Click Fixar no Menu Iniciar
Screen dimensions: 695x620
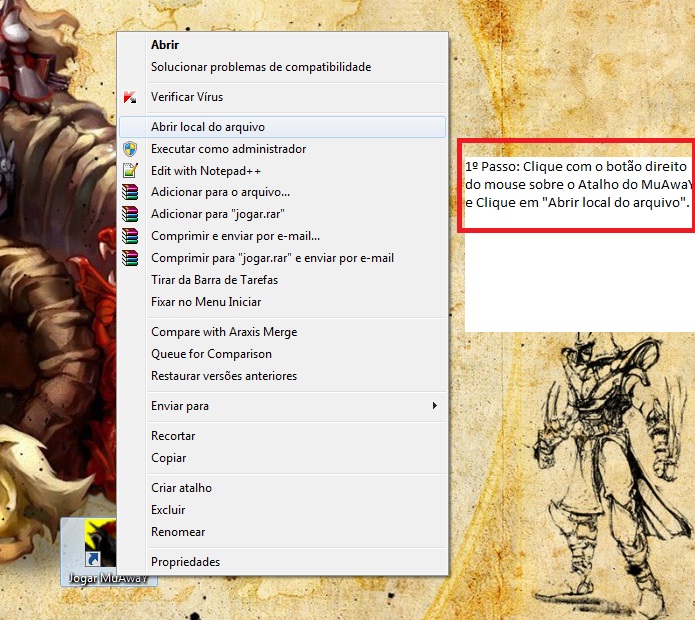[205, 302]
